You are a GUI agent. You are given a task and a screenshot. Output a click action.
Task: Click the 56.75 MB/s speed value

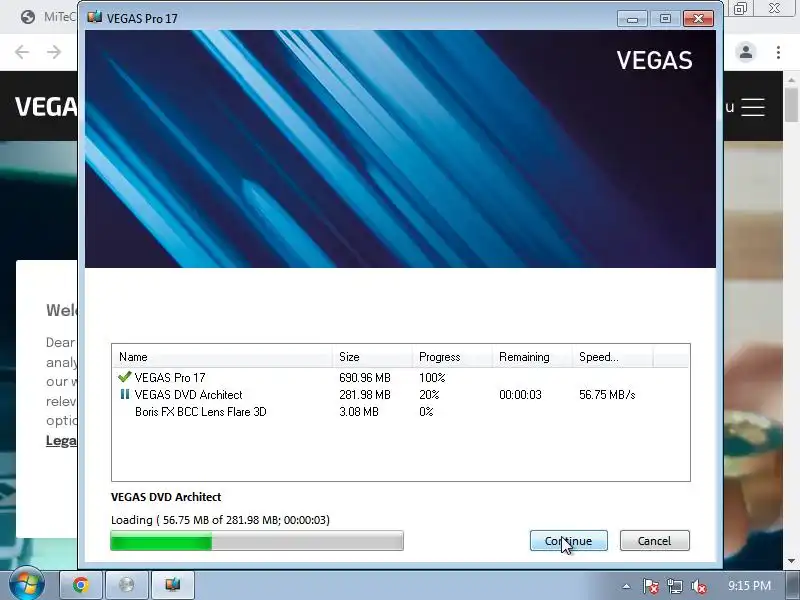[x=607, y=394]
